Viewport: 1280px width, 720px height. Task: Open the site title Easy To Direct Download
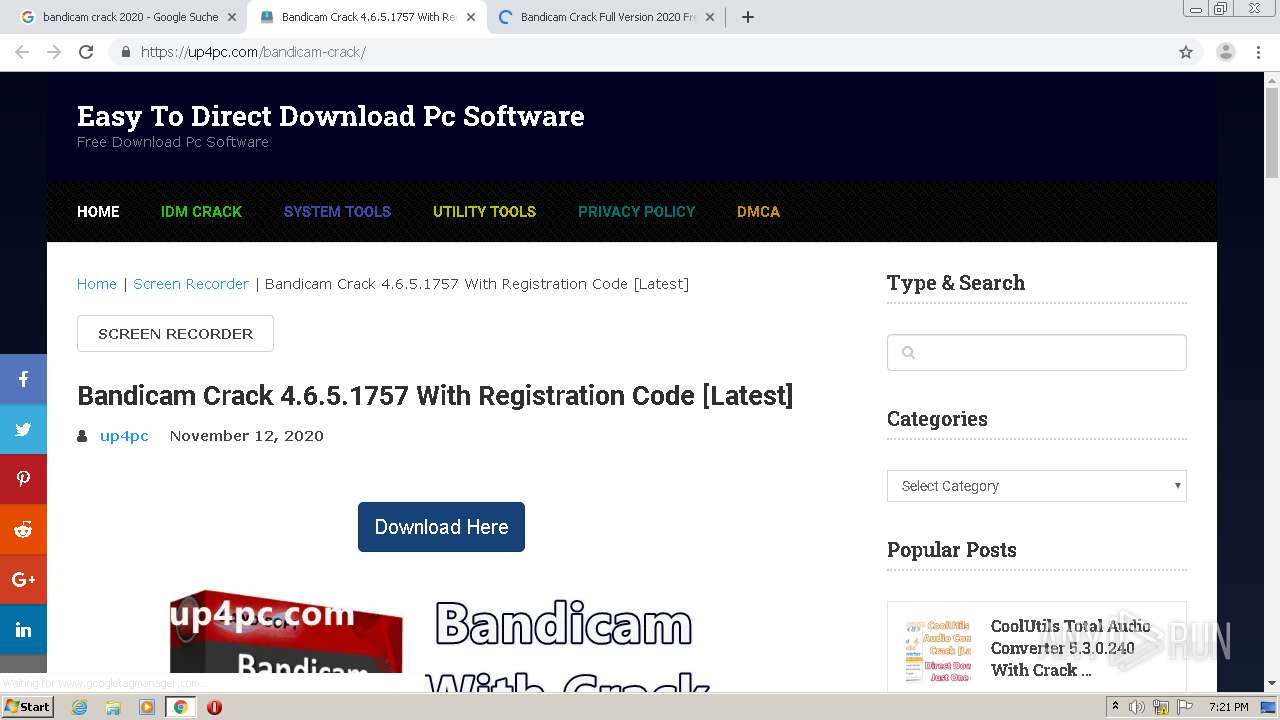tap(330, 116)
